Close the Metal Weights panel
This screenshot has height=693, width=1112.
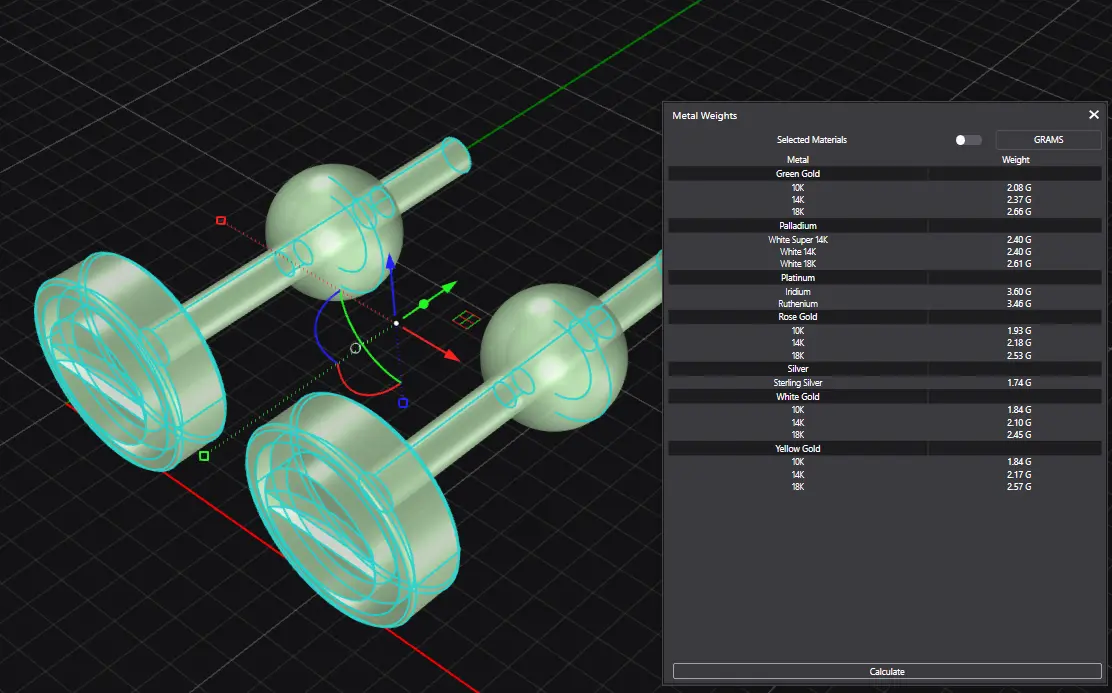tap(1094, 114)
